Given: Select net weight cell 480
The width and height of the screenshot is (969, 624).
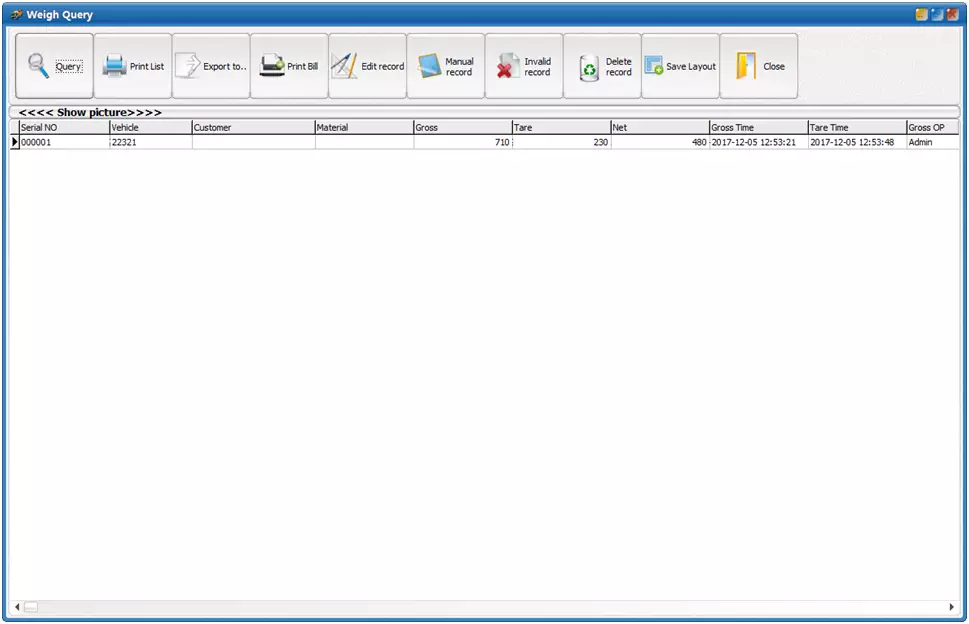Looking at the screenshot, I should tap(660, 142).
